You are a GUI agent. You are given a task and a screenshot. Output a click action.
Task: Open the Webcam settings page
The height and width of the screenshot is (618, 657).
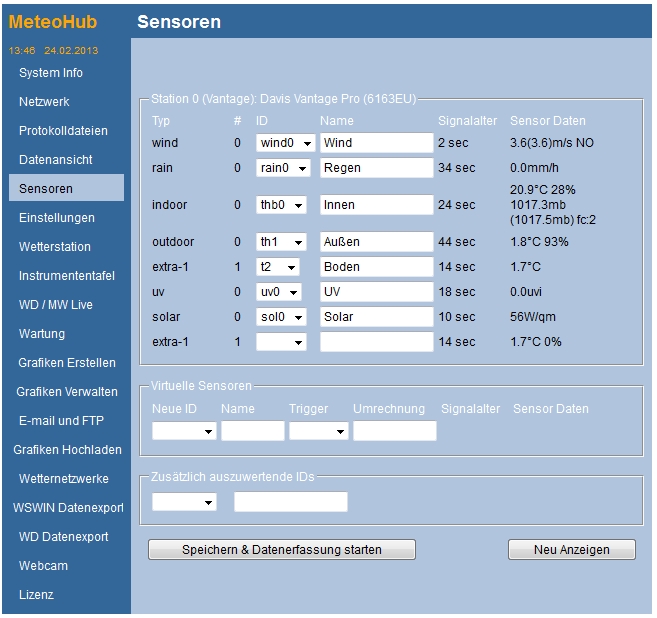[43, 566]
